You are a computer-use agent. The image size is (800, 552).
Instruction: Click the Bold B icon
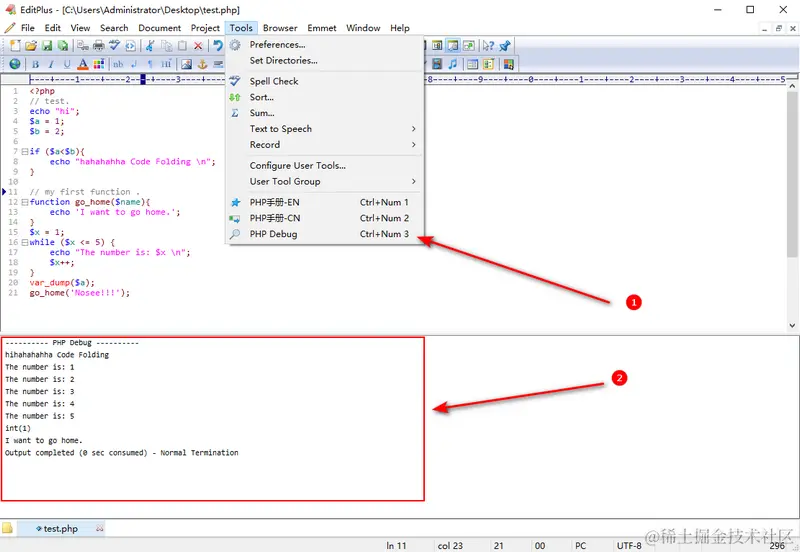click(35, 64)
